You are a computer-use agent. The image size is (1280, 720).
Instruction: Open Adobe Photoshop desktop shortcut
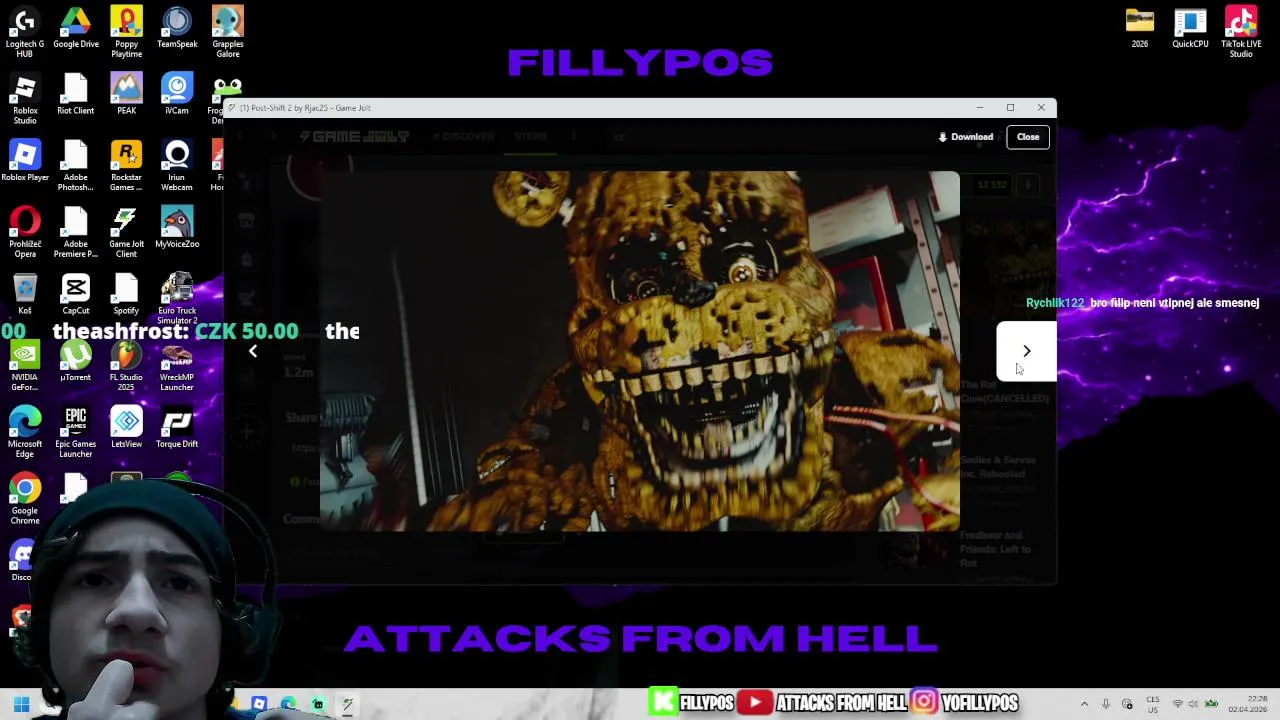pyautogui.click(x=76, y=166)
